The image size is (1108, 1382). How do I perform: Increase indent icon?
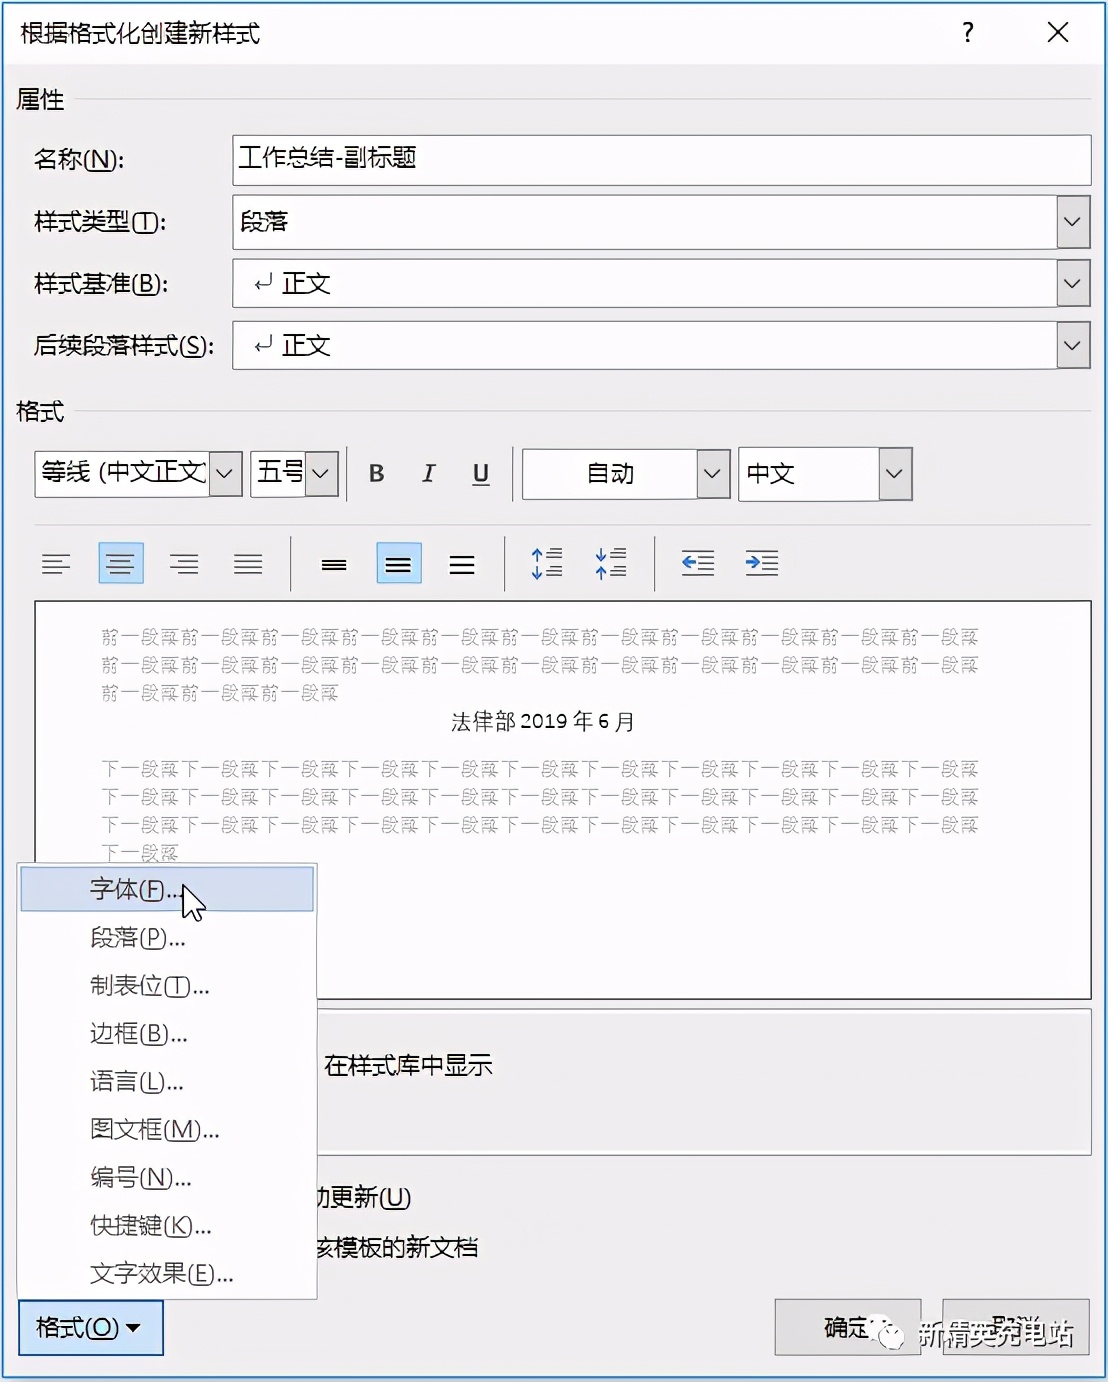click(762, 564)
